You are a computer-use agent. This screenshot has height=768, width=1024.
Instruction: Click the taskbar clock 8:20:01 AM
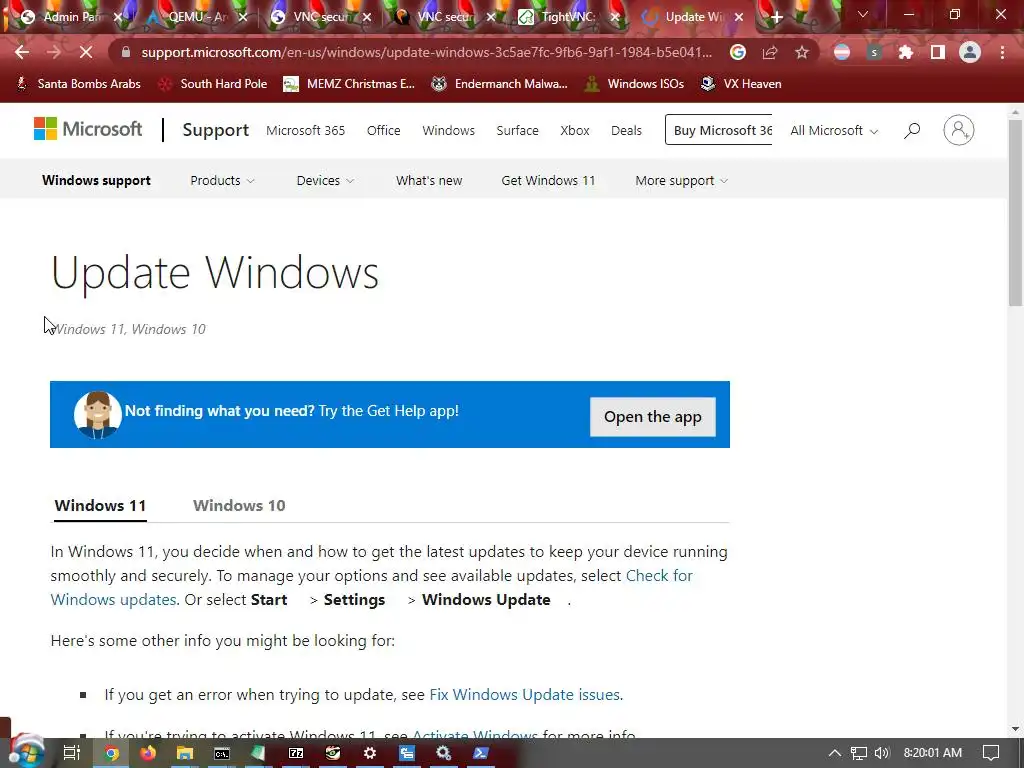pos(933,753)
